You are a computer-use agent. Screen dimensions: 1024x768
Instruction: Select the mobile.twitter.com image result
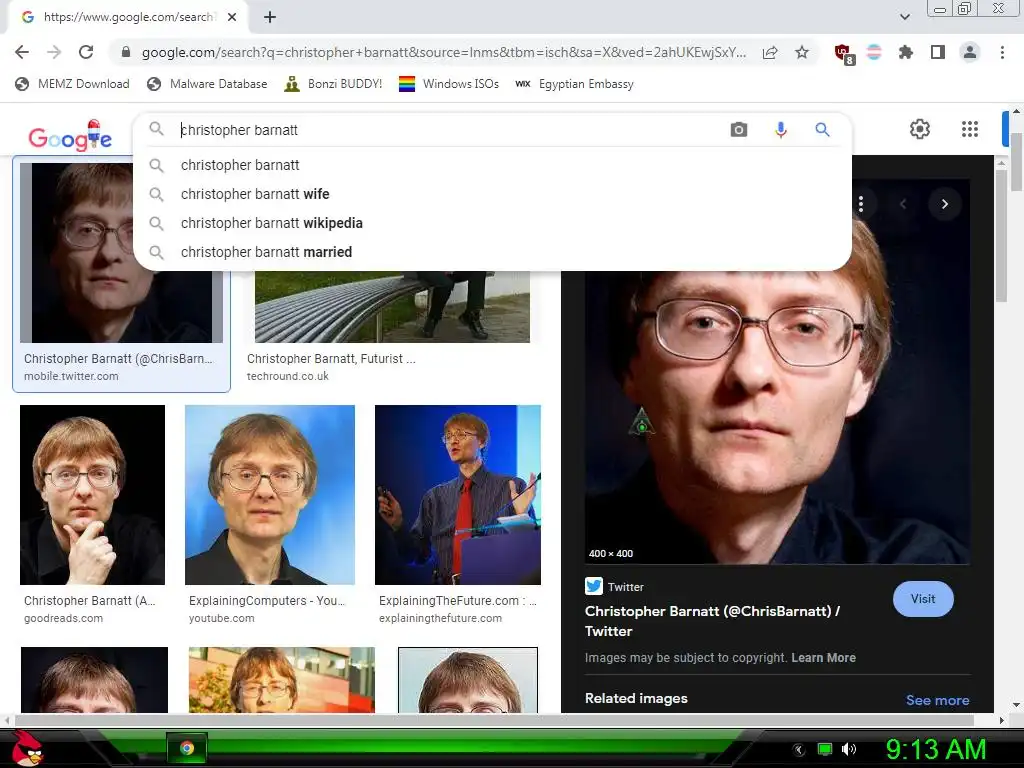(x=121, y=274)
